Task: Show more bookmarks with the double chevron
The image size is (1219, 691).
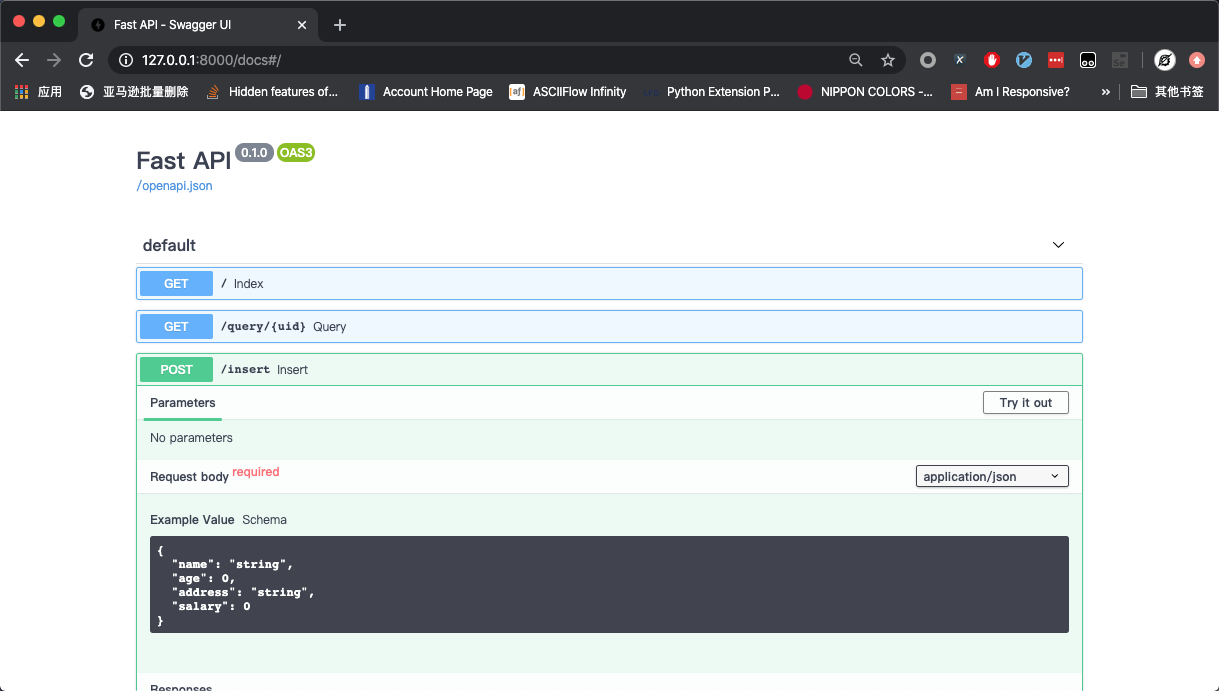Action: pos(1105,92)
